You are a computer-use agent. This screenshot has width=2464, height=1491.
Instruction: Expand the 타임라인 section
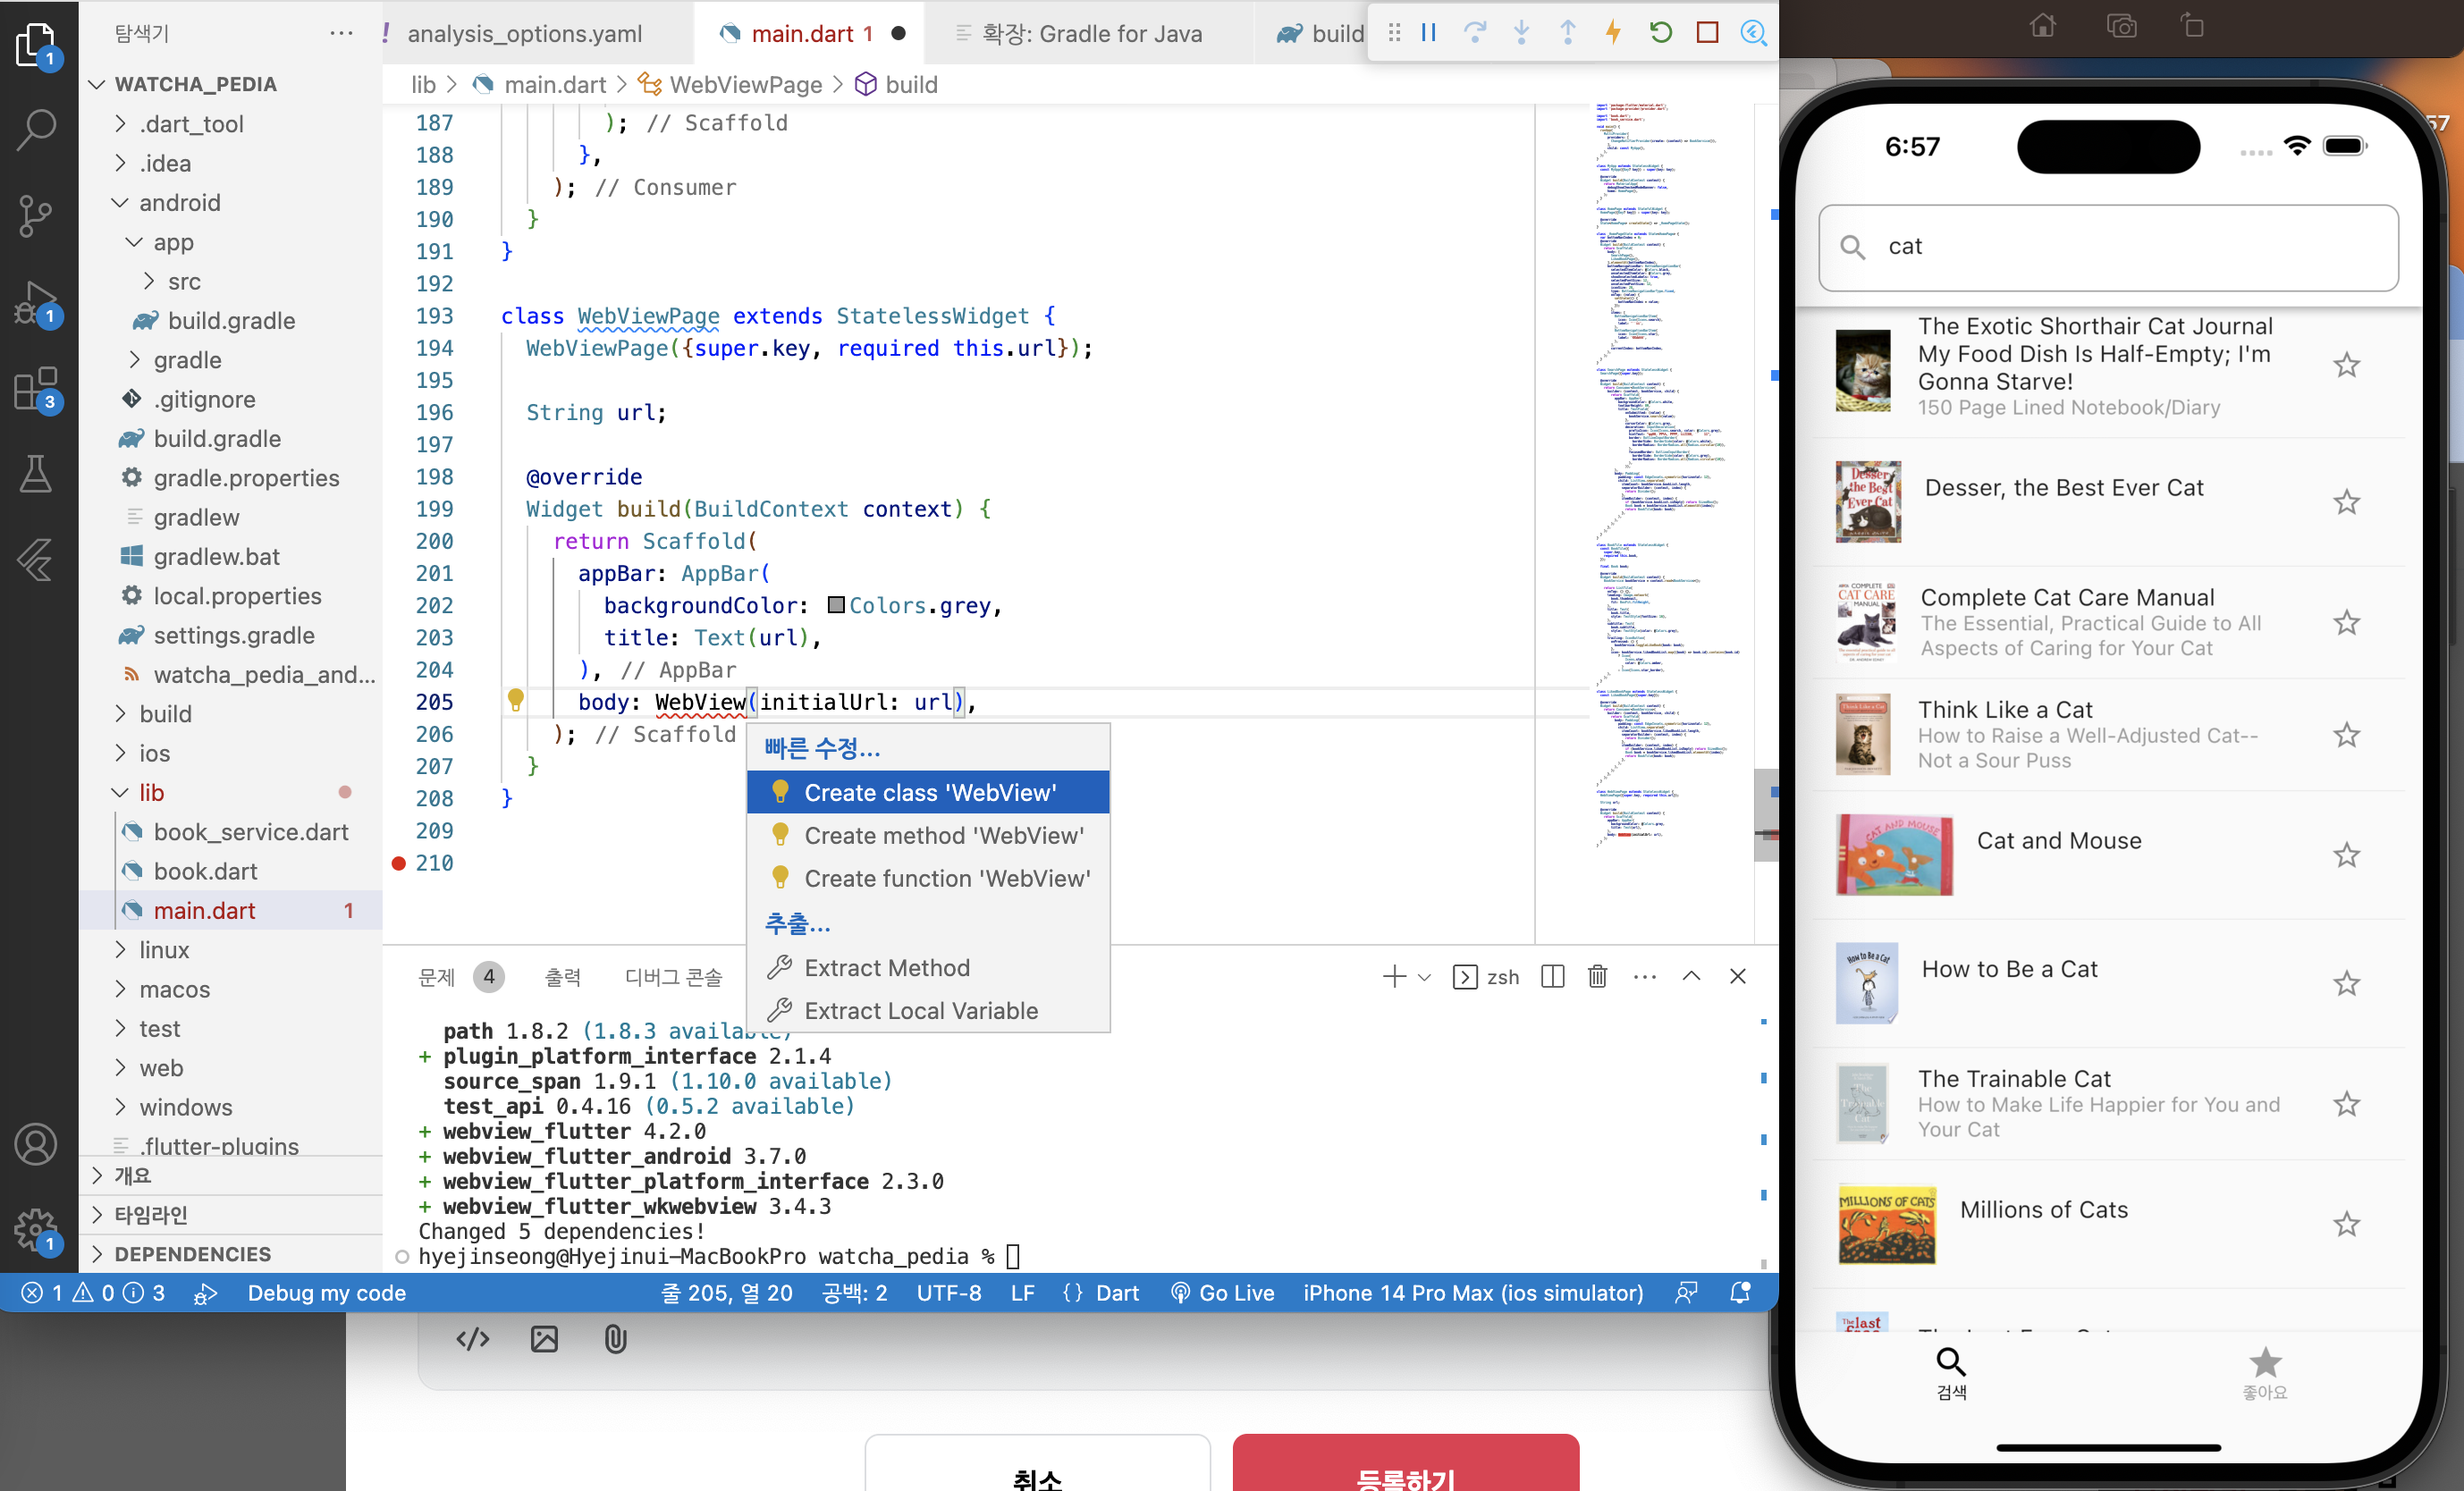231,1215
